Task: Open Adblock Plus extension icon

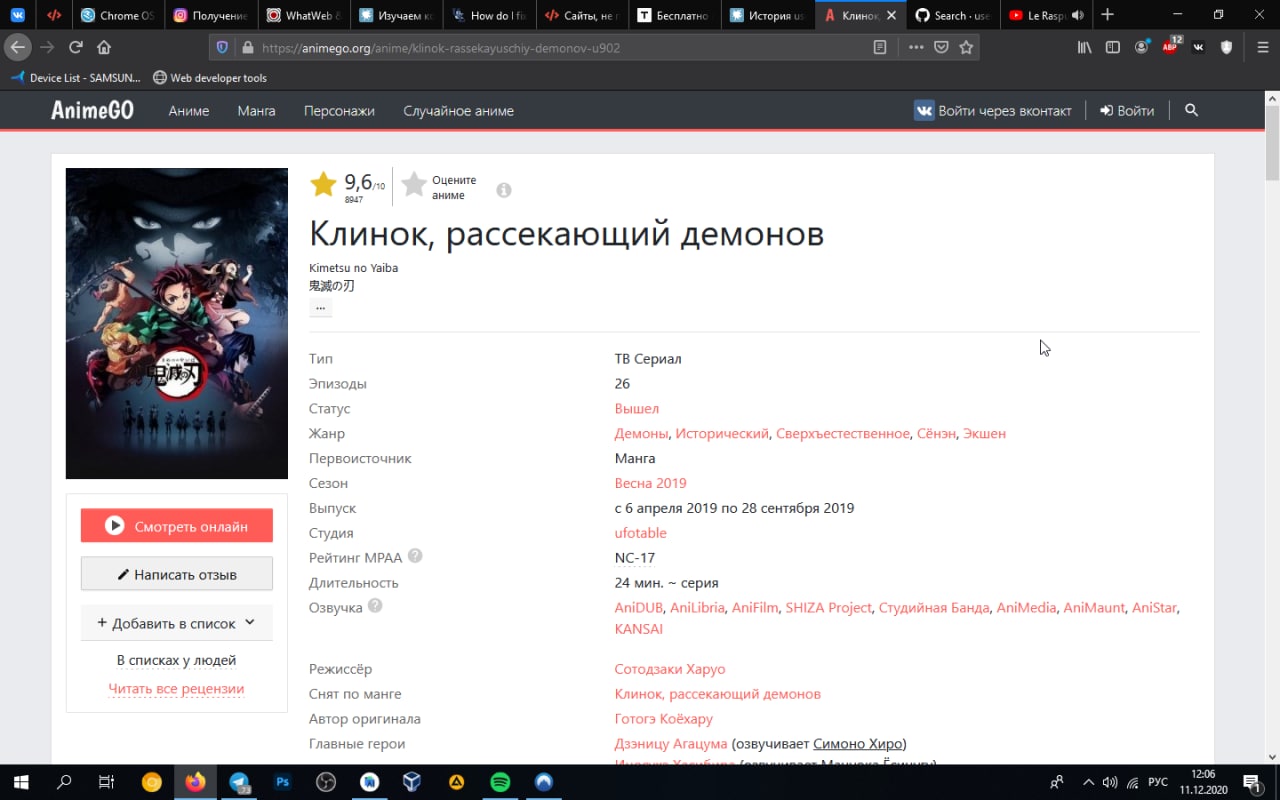Action: [x=1171, y=46]
